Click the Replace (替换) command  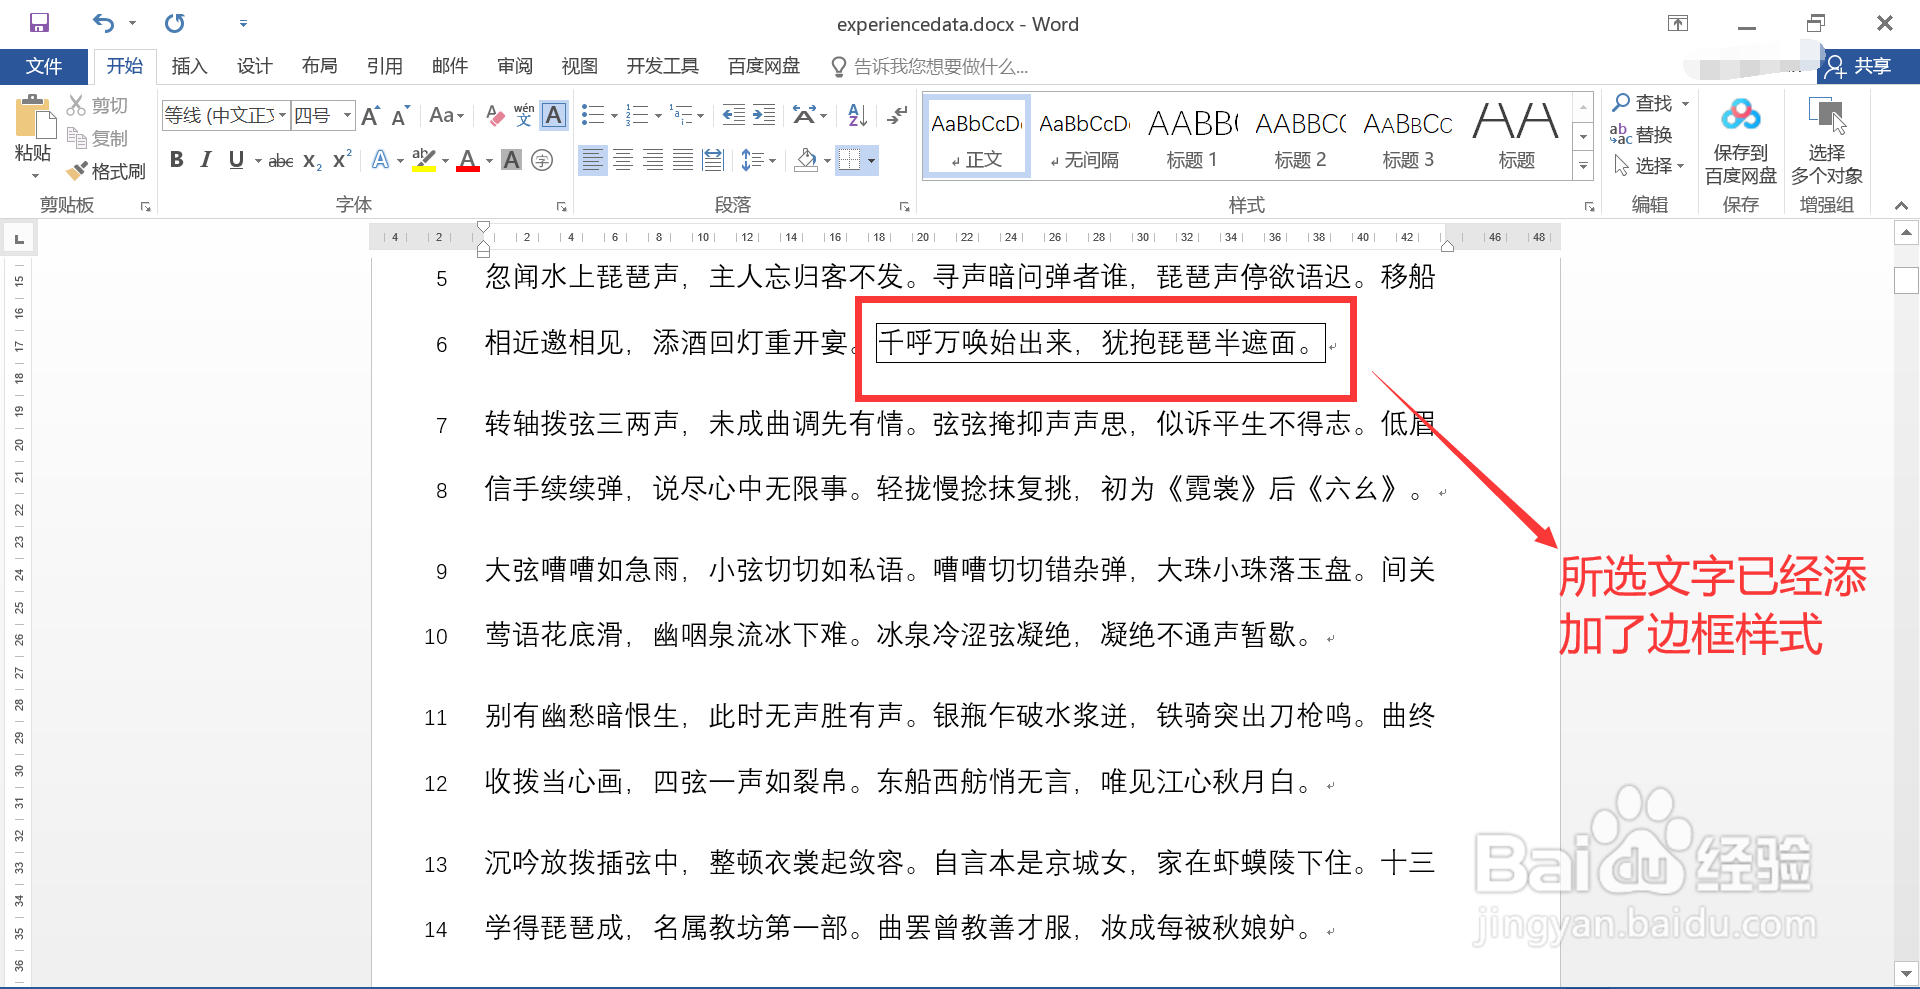click(x=1651, y=134)
